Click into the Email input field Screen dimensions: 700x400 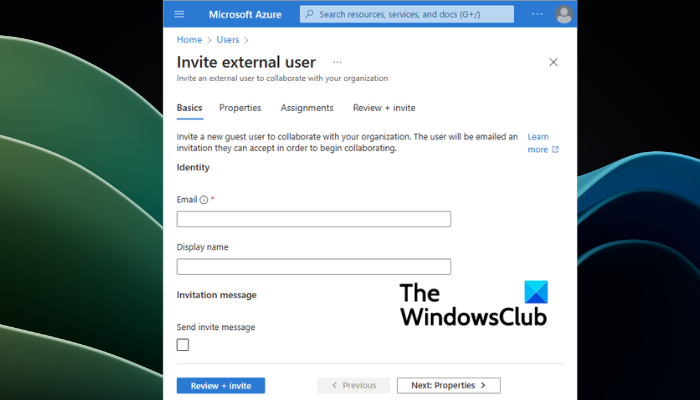313,219
